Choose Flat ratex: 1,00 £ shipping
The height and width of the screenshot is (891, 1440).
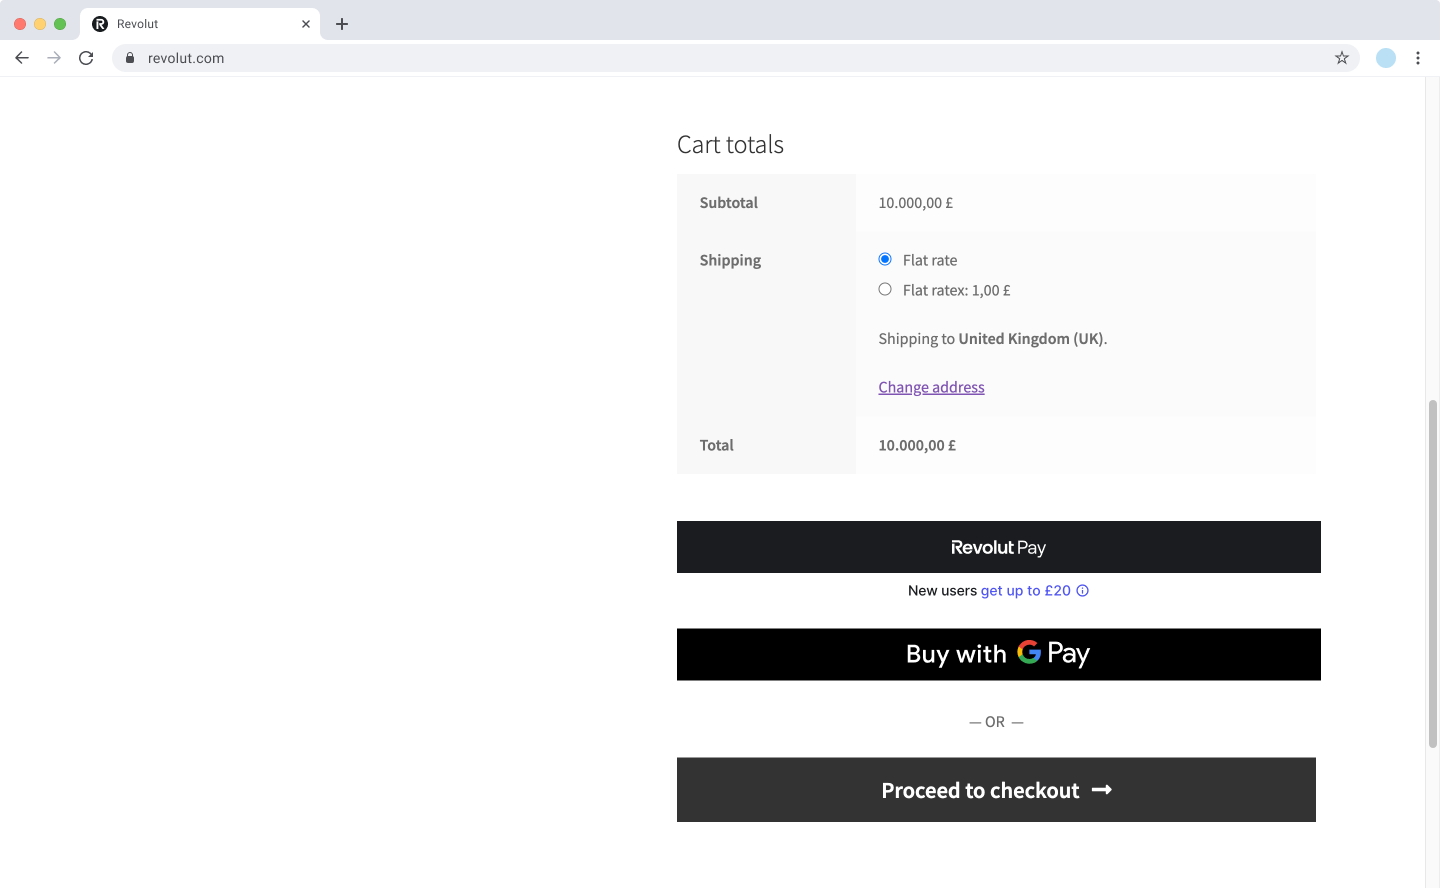point(885,289)
